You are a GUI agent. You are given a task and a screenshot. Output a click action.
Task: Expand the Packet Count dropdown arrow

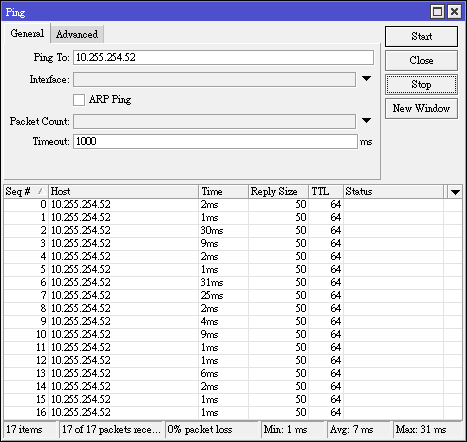366,121
